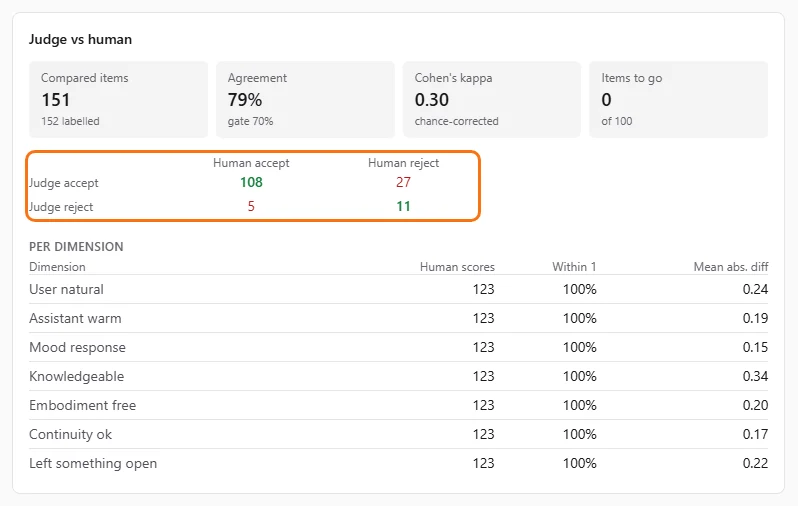Click the 108 judge-accept human-accept count
This screenshot has height=506, width=798.
pyautogui.click(x=251, y=182)
